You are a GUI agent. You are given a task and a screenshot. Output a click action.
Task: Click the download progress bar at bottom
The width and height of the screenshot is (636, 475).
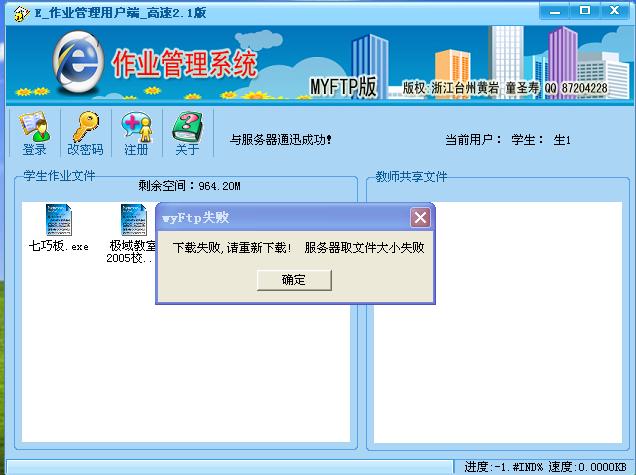[230, 467]
